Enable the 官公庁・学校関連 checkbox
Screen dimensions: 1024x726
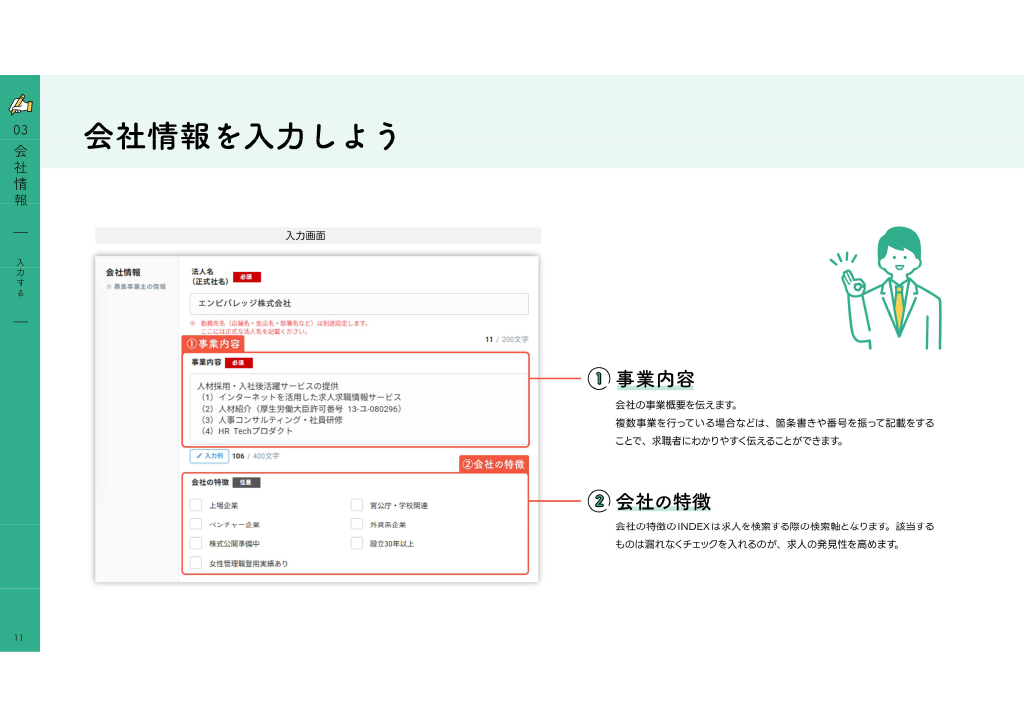pyautogui.click(x=357, y=505)
